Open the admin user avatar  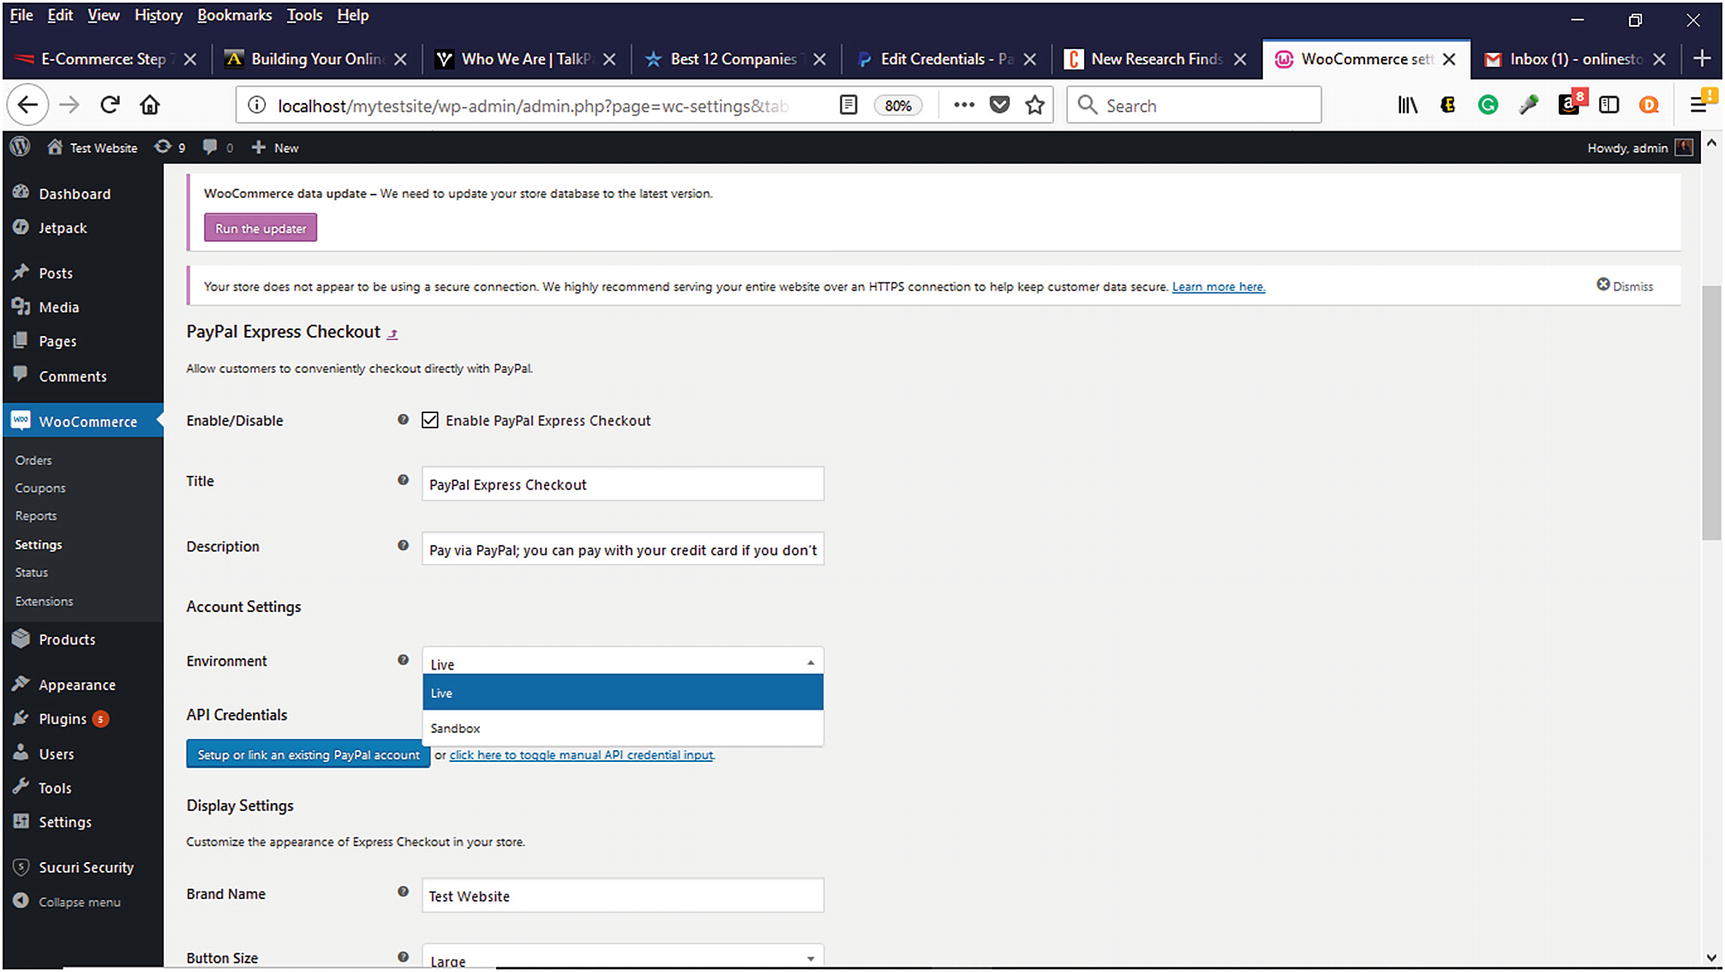click(1684, 147)
